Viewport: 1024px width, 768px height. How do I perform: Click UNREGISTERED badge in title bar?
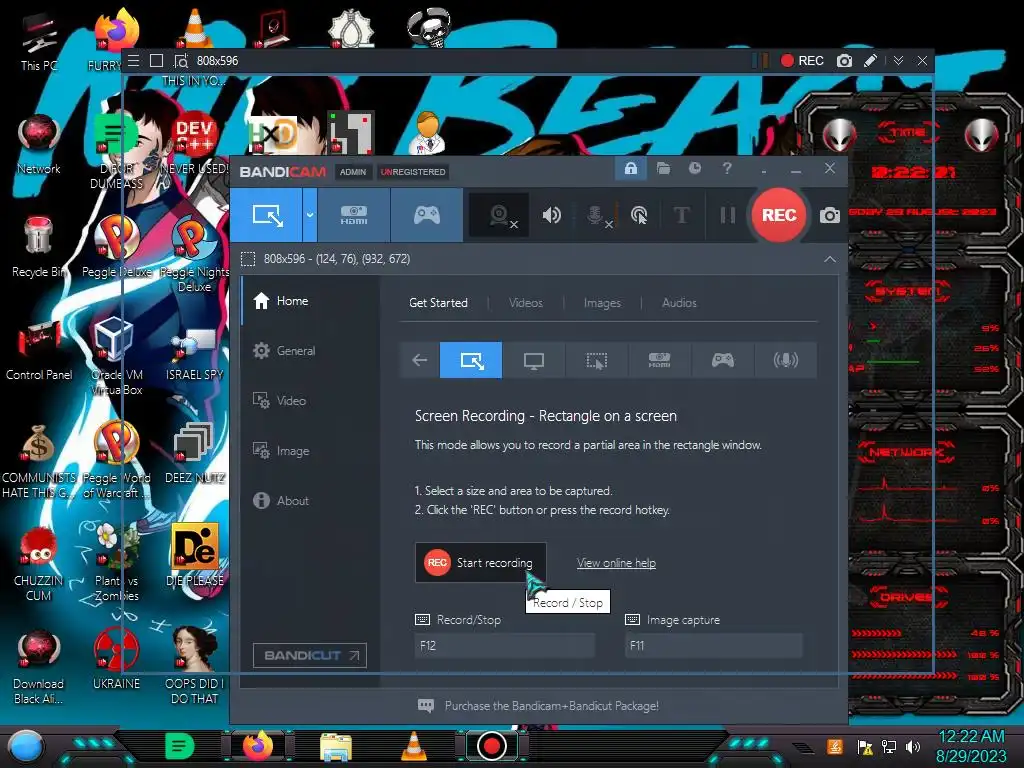click(x=413, y=172)
